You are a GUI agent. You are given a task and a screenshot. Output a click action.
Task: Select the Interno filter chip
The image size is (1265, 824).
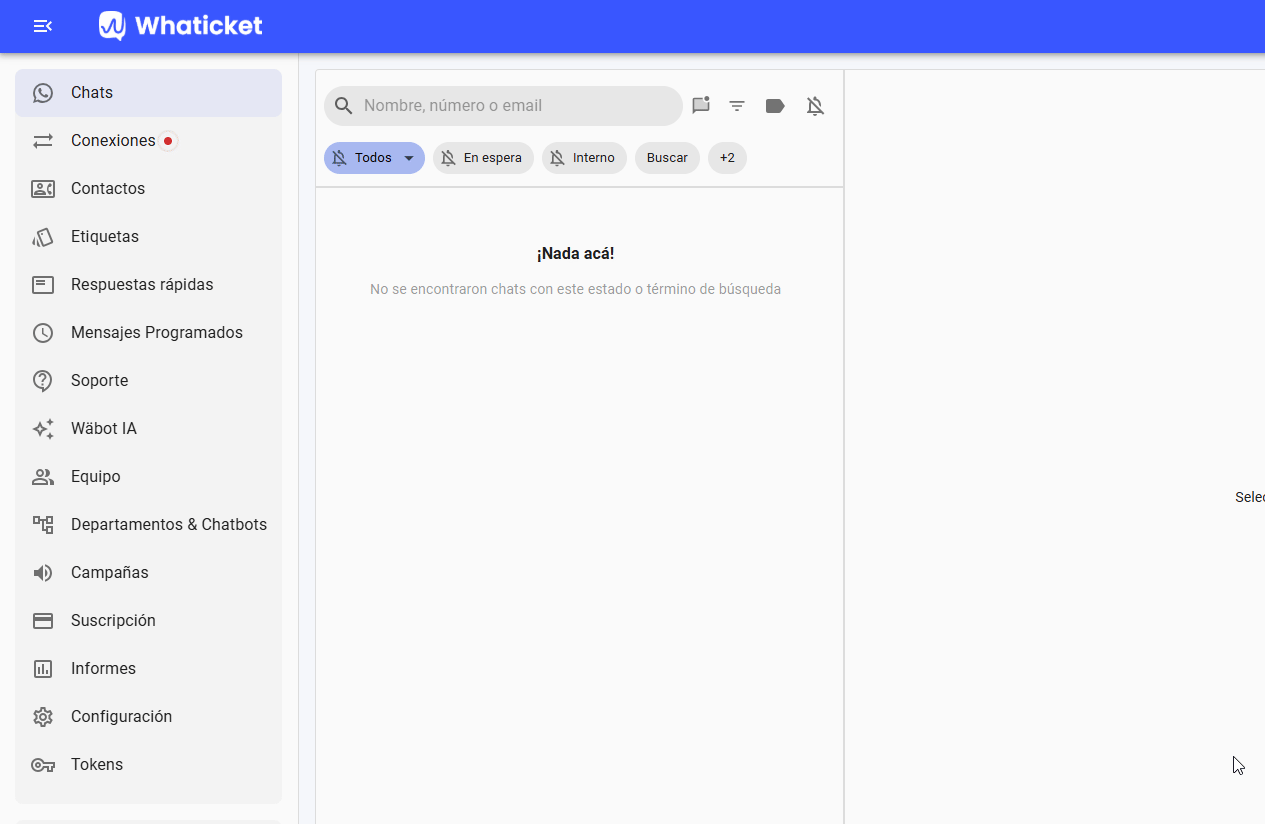pyautogui.click(x=584, y=158)
